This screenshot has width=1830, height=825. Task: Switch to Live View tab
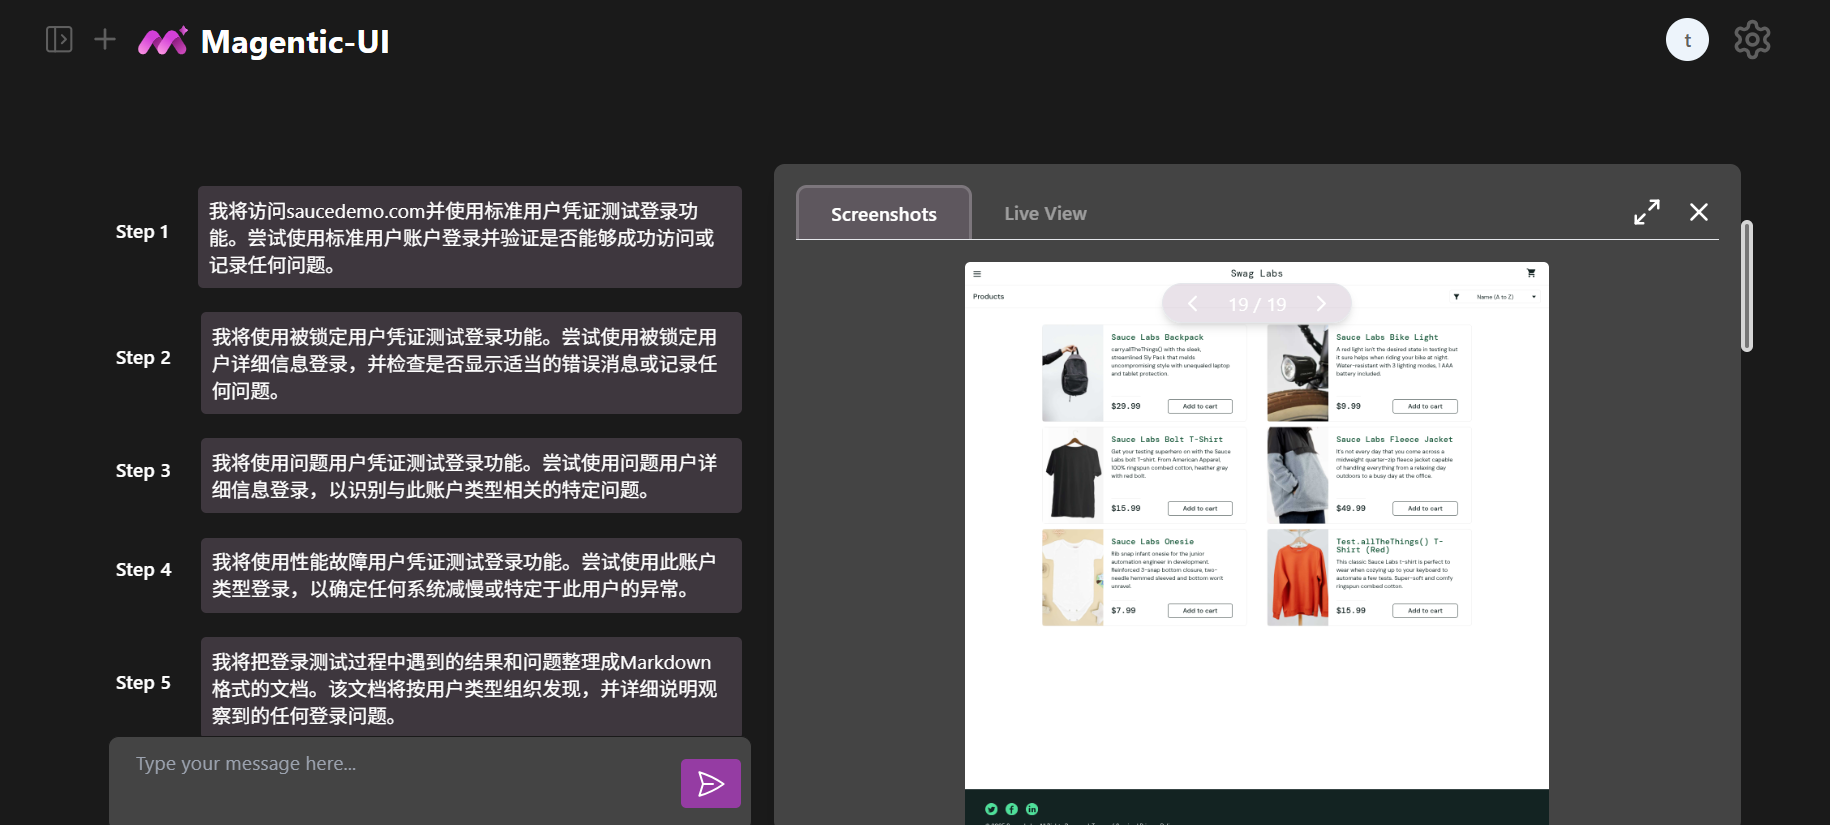[x=1045, y=214]
